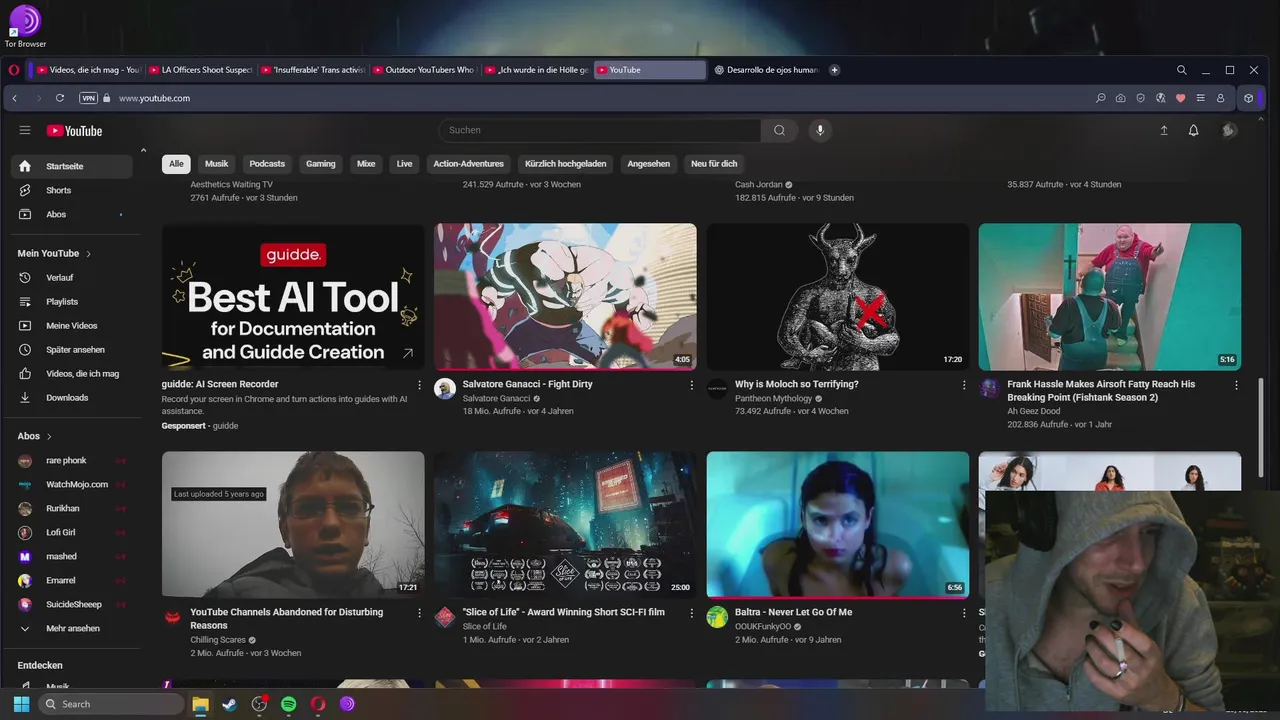Add a new tab with the plus button
This screenshot has height=720, width=1280.
point(834,70)
